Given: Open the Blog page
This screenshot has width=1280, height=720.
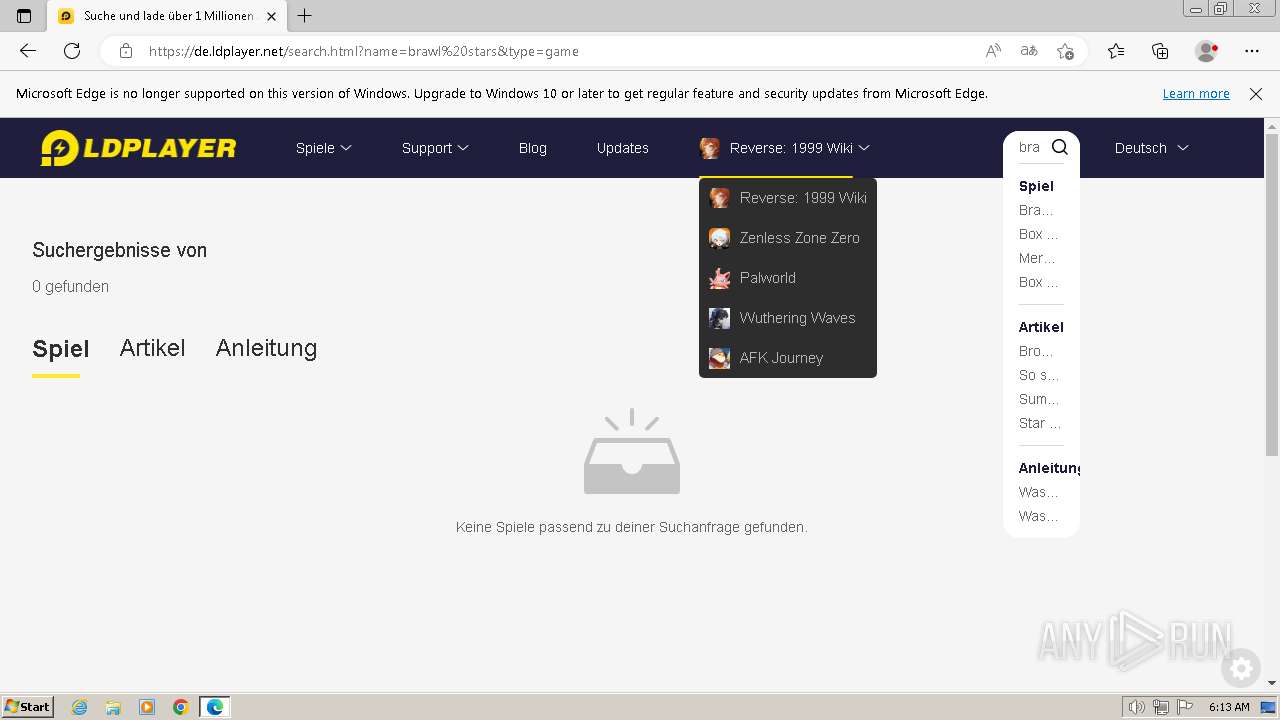Looking at the screenshot, I should click(x=533, y=148).
